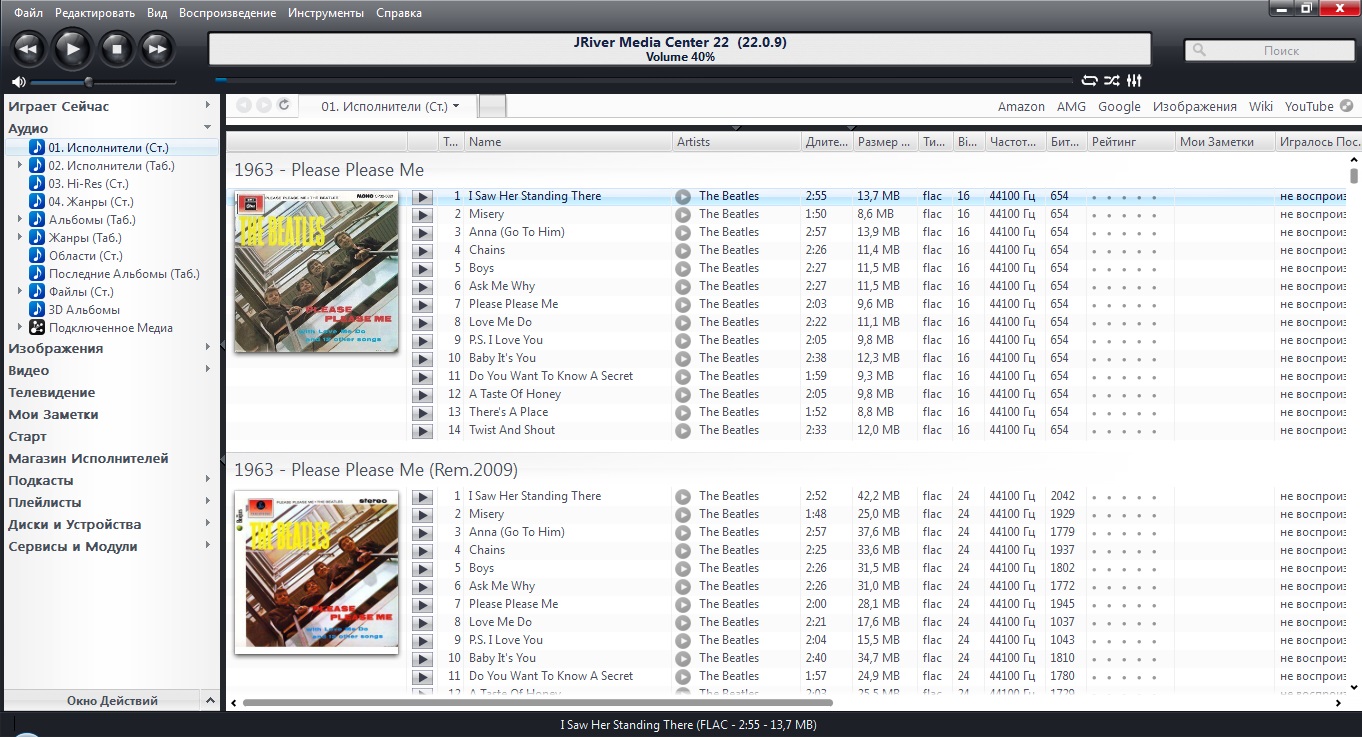
Task: Expand the Играет Сейчас section arrow
Action: pyautogui.click(x=208, y=106)
